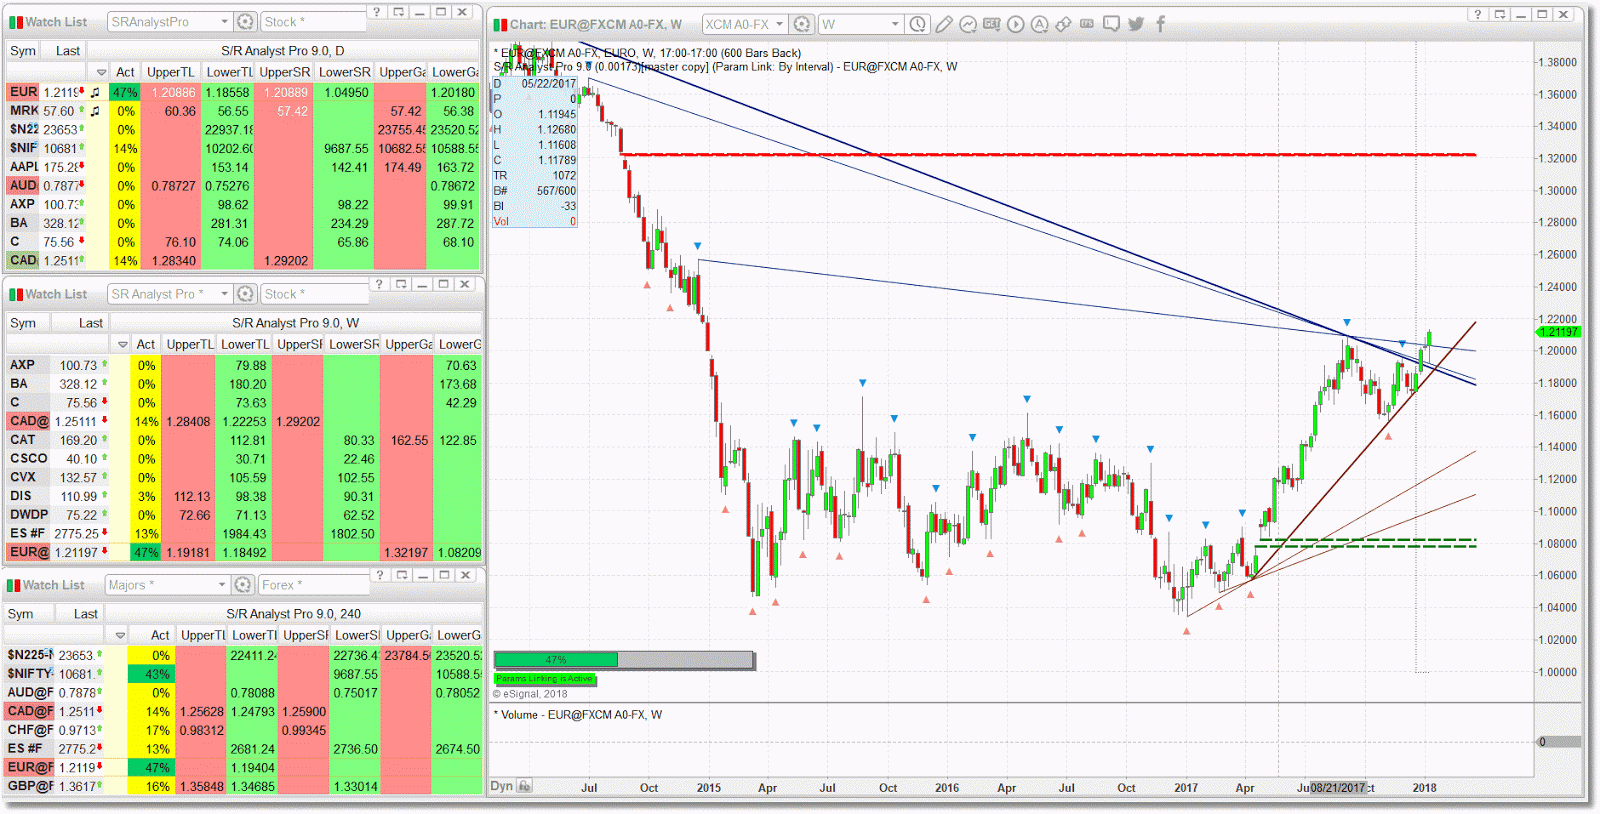Click the Twitter bird icon in chart toolbar
The width and height of the screenshot is (1600, 814).
[1136, 23]
